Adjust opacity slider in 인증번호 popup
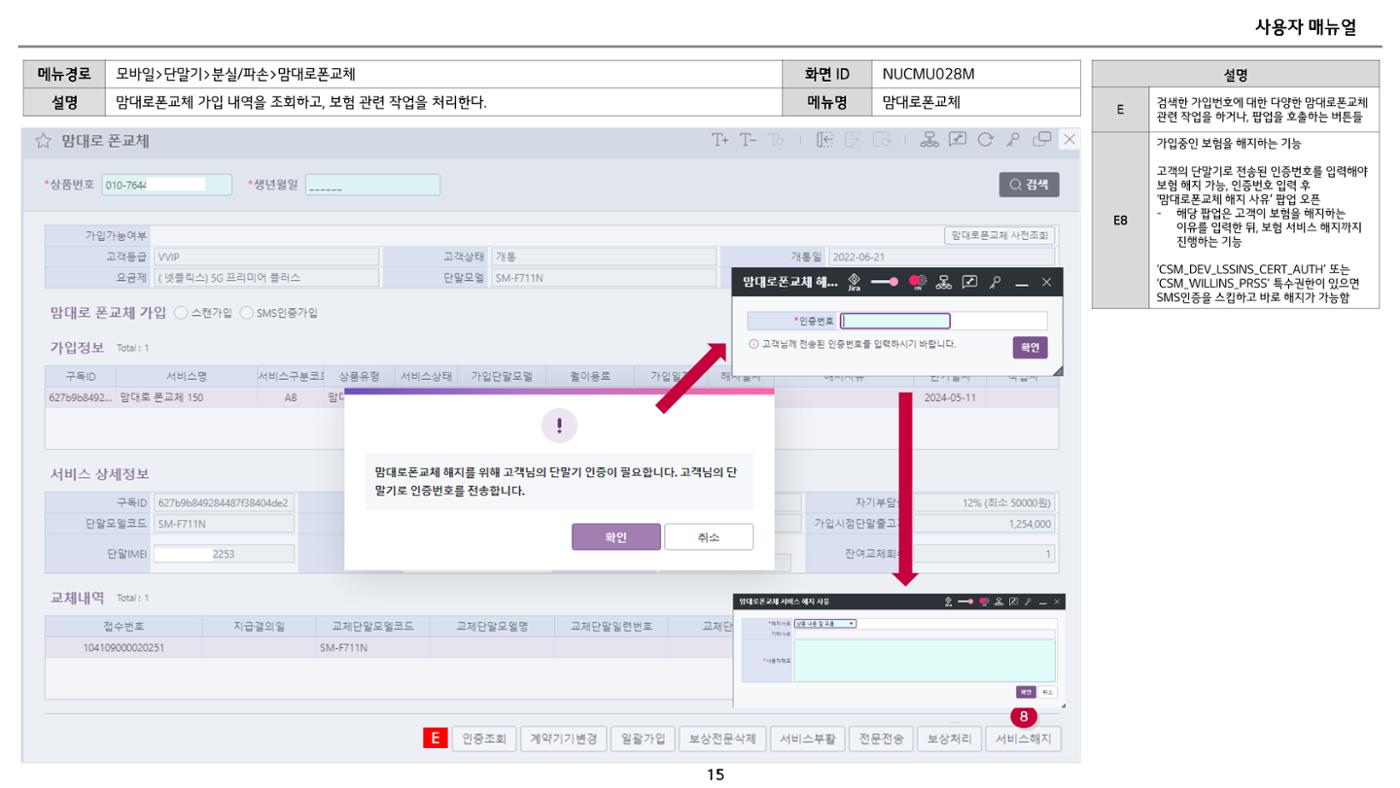 pyautogui.click(x=884, y=283)
